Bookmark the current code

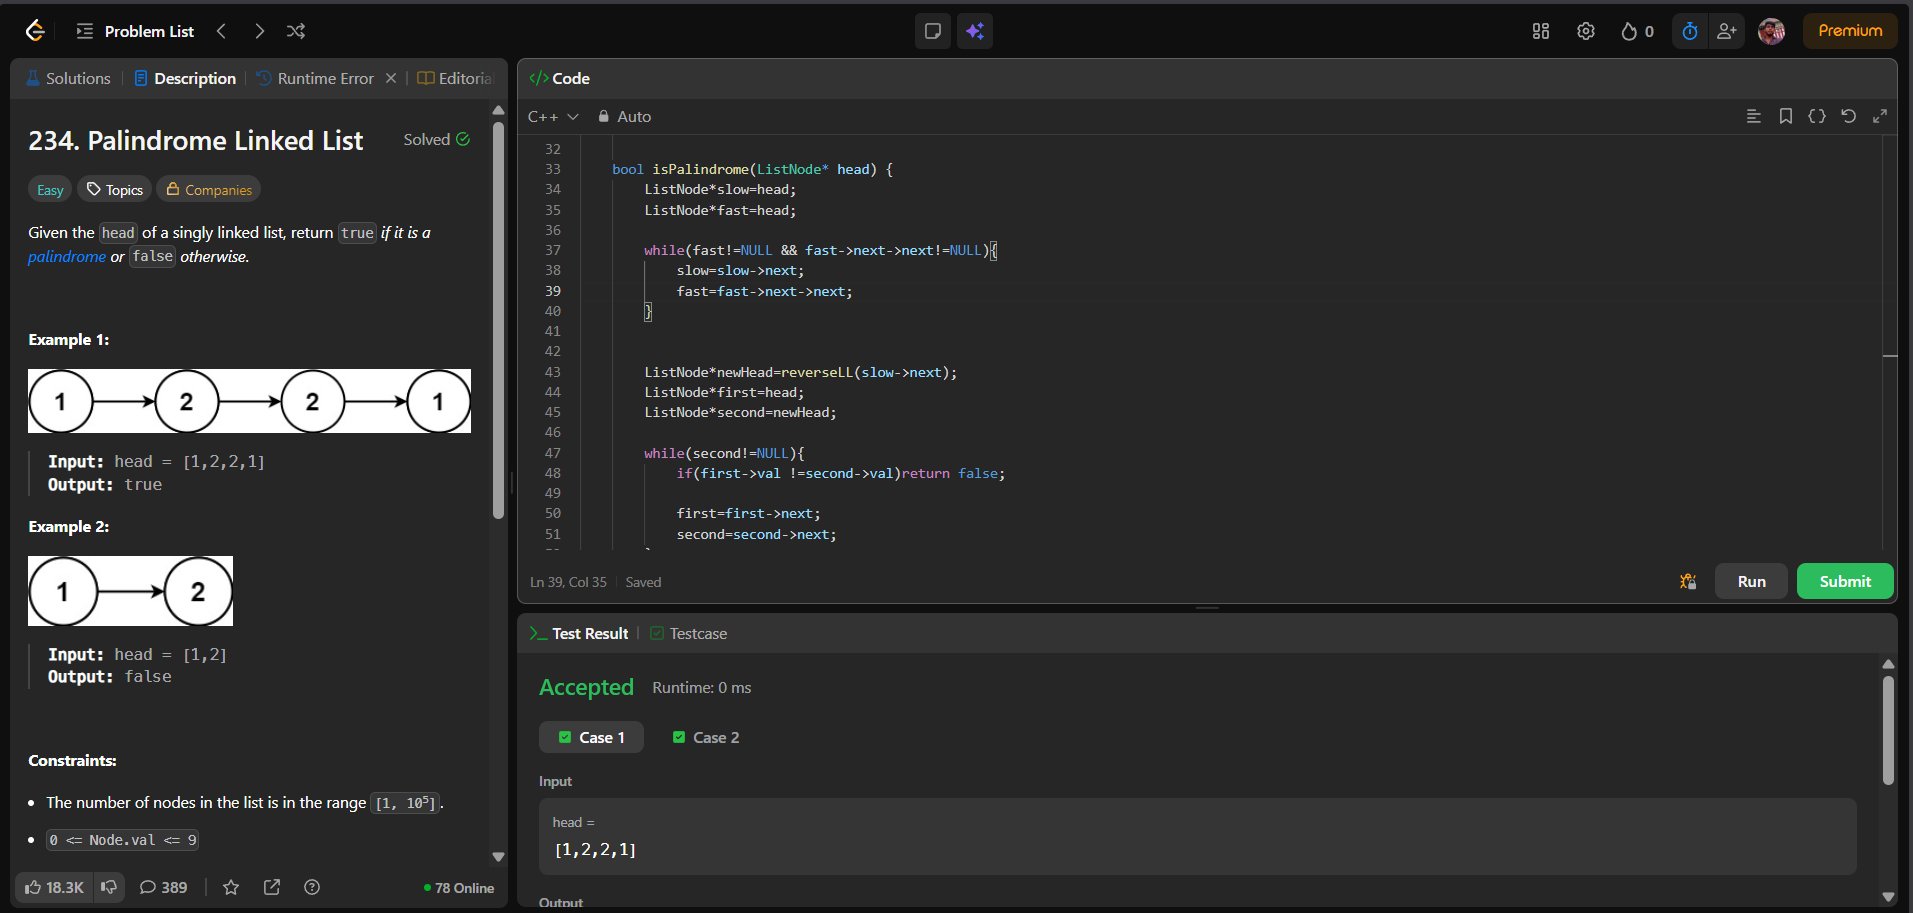pos(1785,116)
